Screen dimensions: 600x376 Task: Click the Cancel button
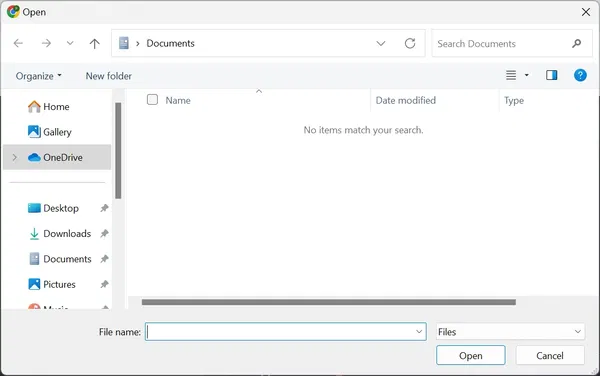pyautogui.click(x=550, y=355)
